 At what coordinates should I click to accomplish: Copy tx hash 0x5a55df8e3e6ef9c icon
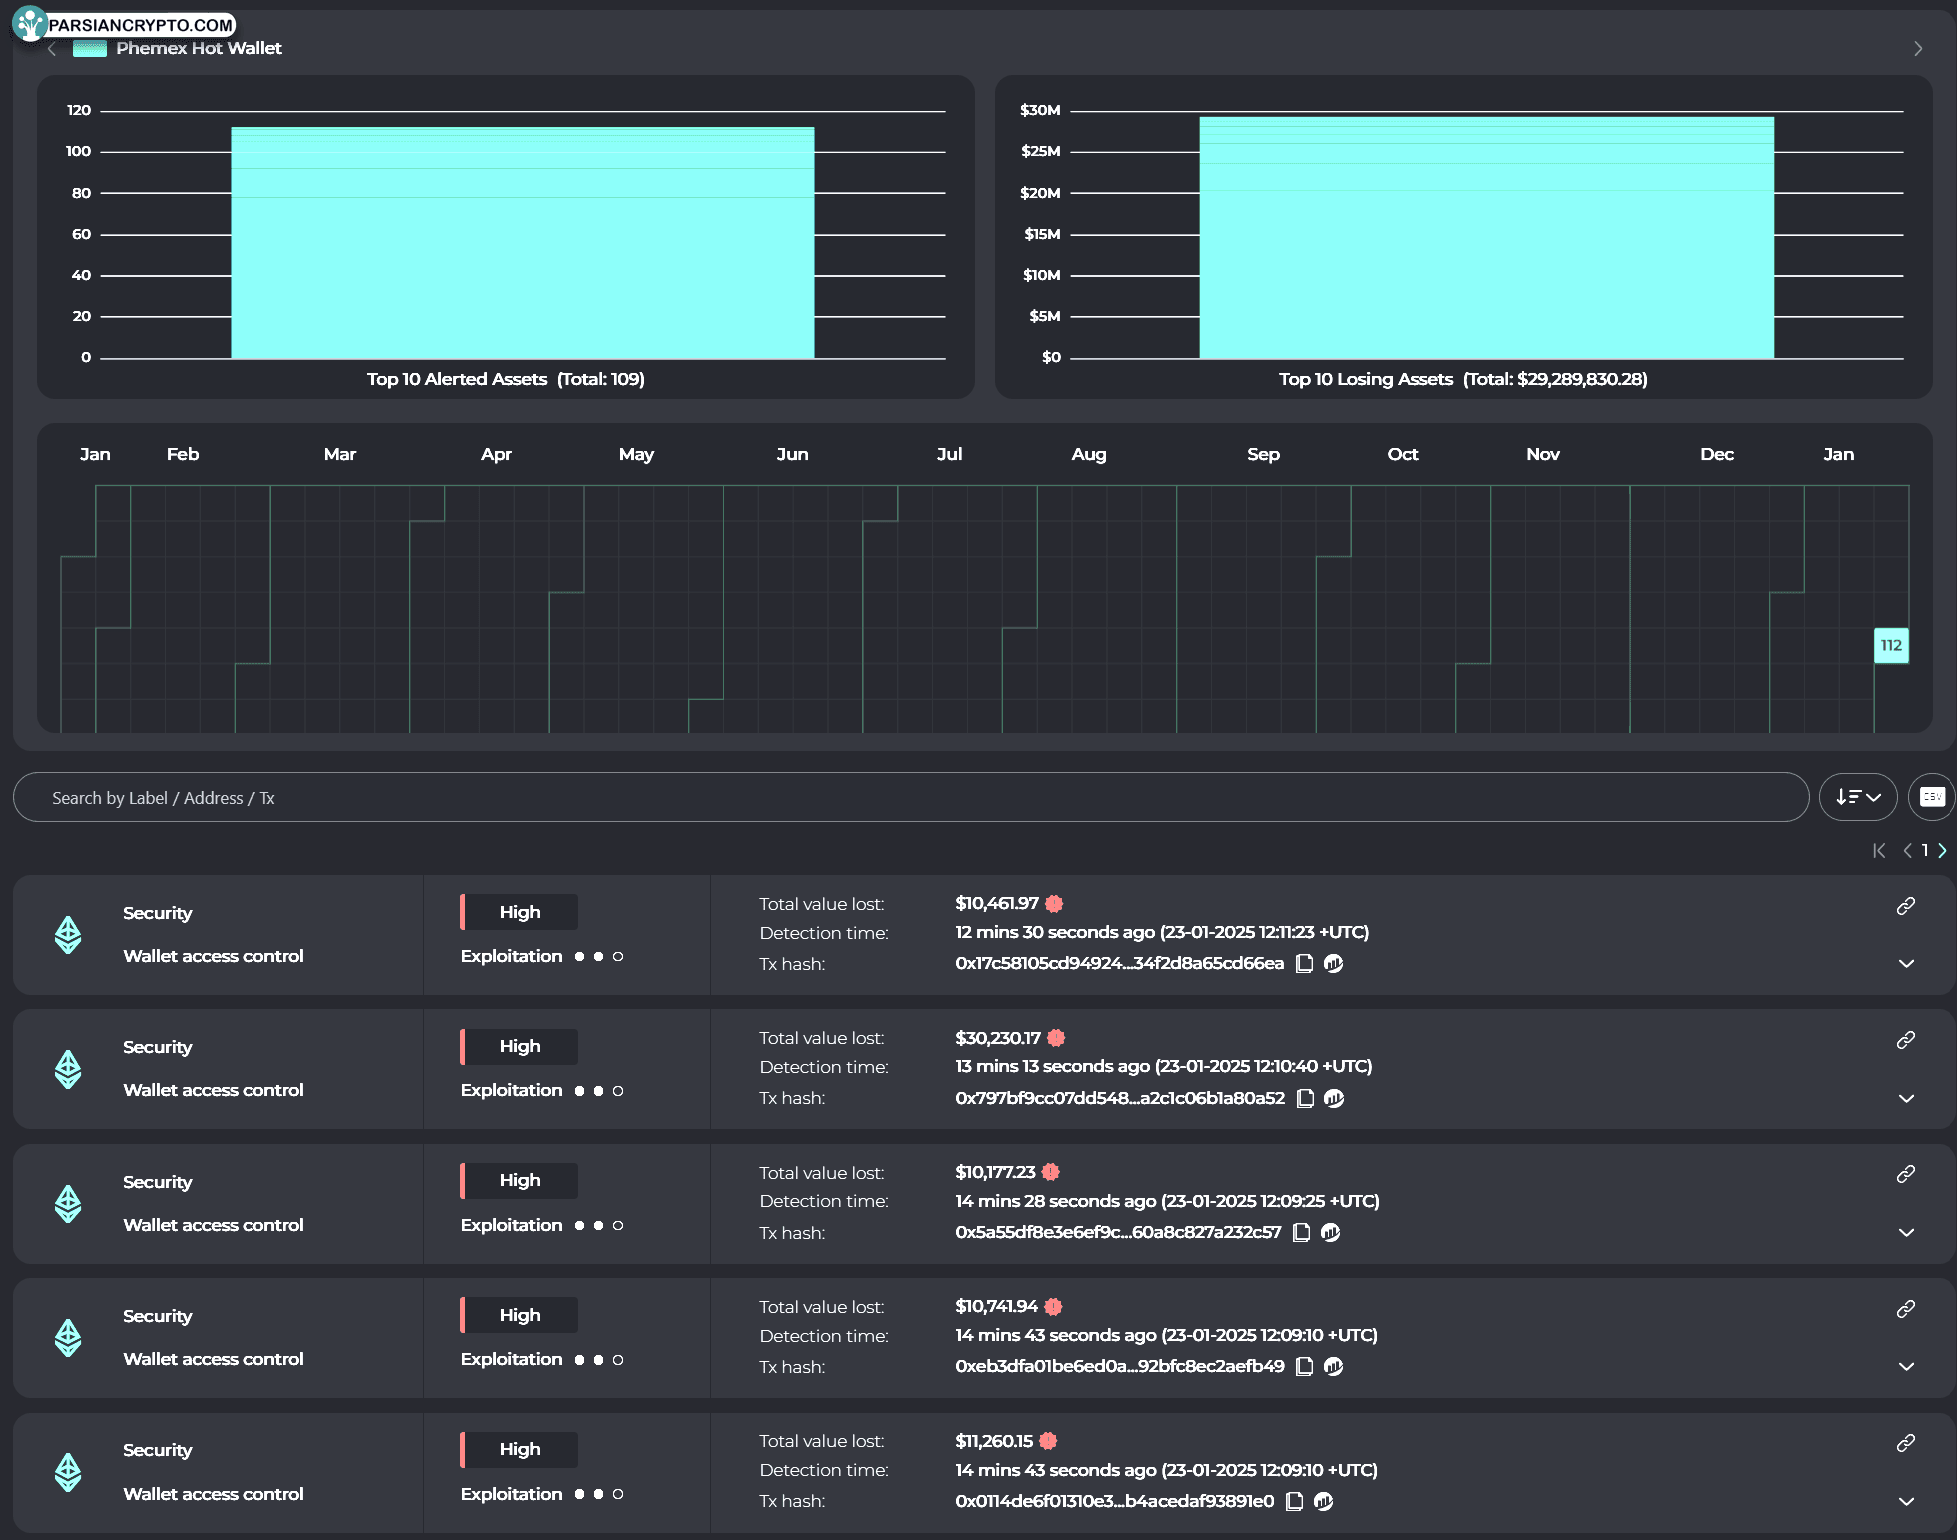tap(1301, 1232)
